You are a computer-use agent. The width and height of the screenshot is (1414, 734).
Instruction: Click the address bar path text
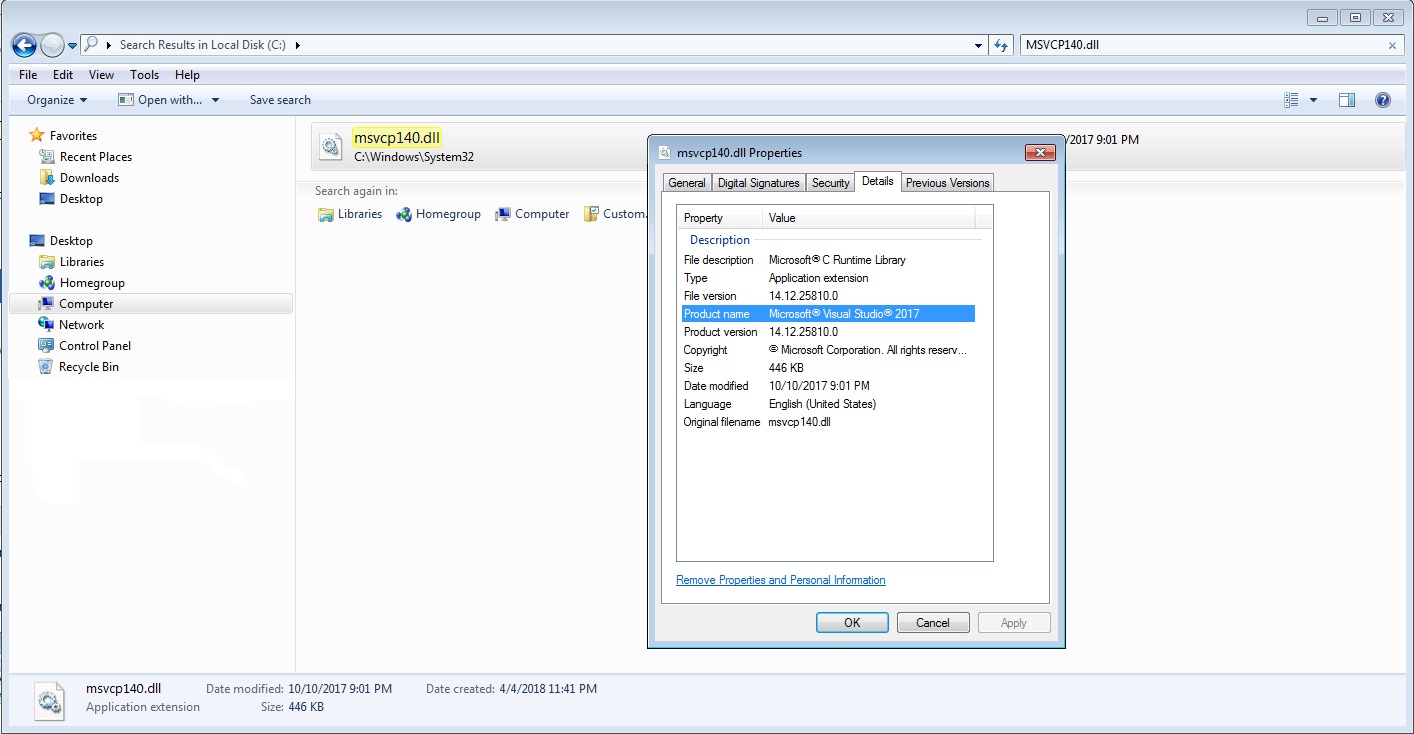205,45
